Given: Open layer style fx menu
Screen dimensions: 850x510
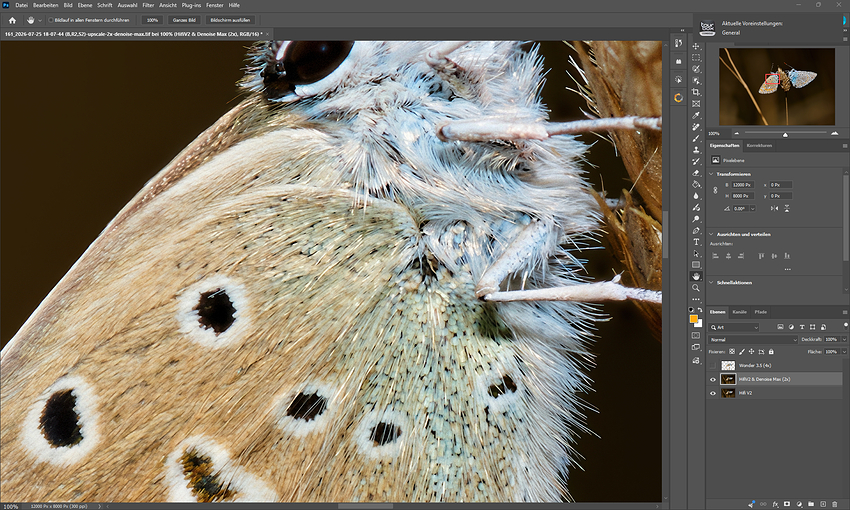Looking at the screenshot, I should [x=776, y=504].
